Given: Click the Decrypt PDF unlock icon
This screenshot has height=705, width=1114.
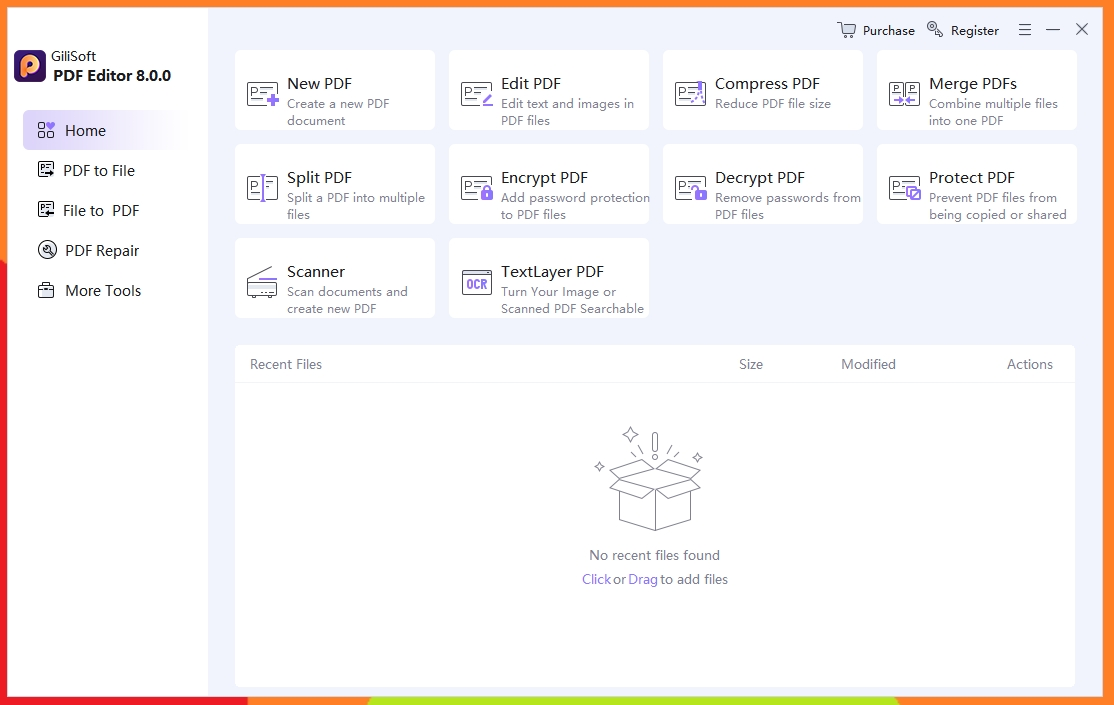Looking at the screenshot, I should pyautogui.click(x=691, y=188).
